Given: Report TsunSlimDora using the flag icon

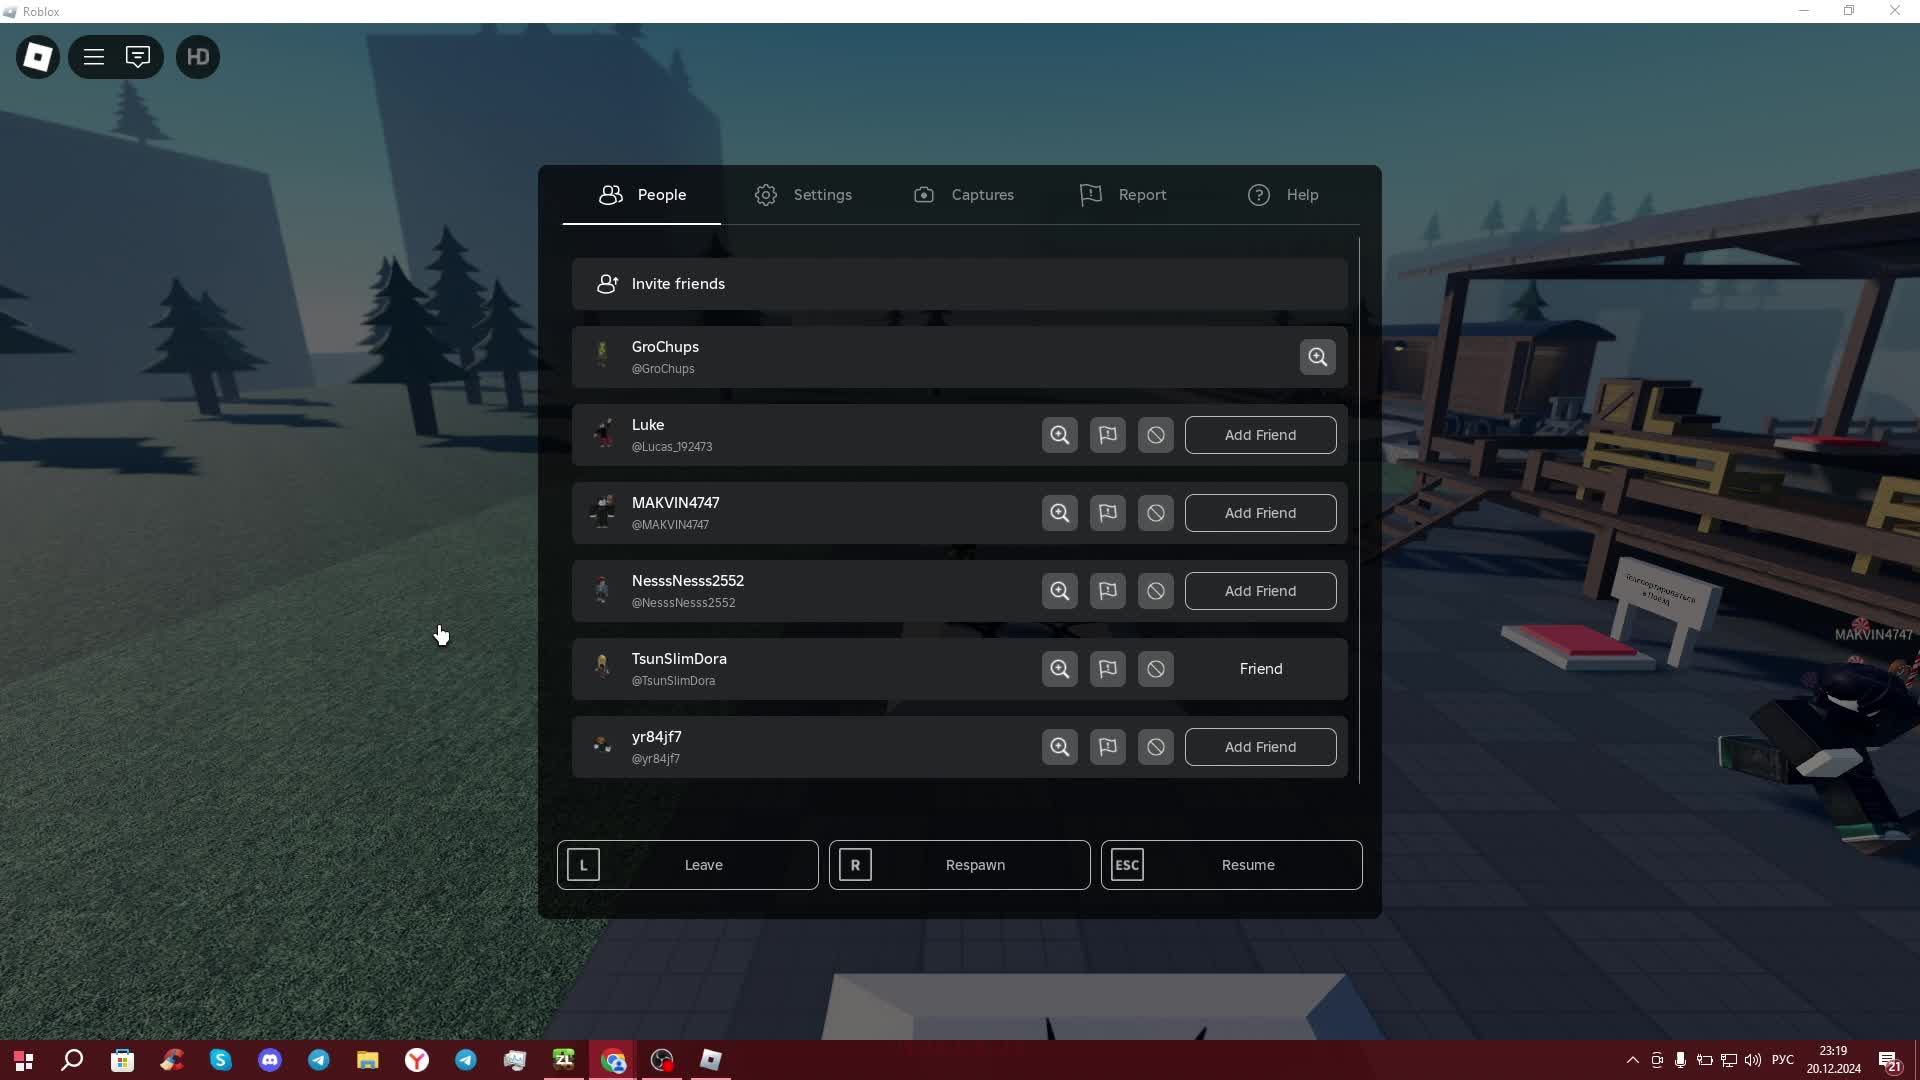Looking at the screenshot, I should (x=1107, y=669).
